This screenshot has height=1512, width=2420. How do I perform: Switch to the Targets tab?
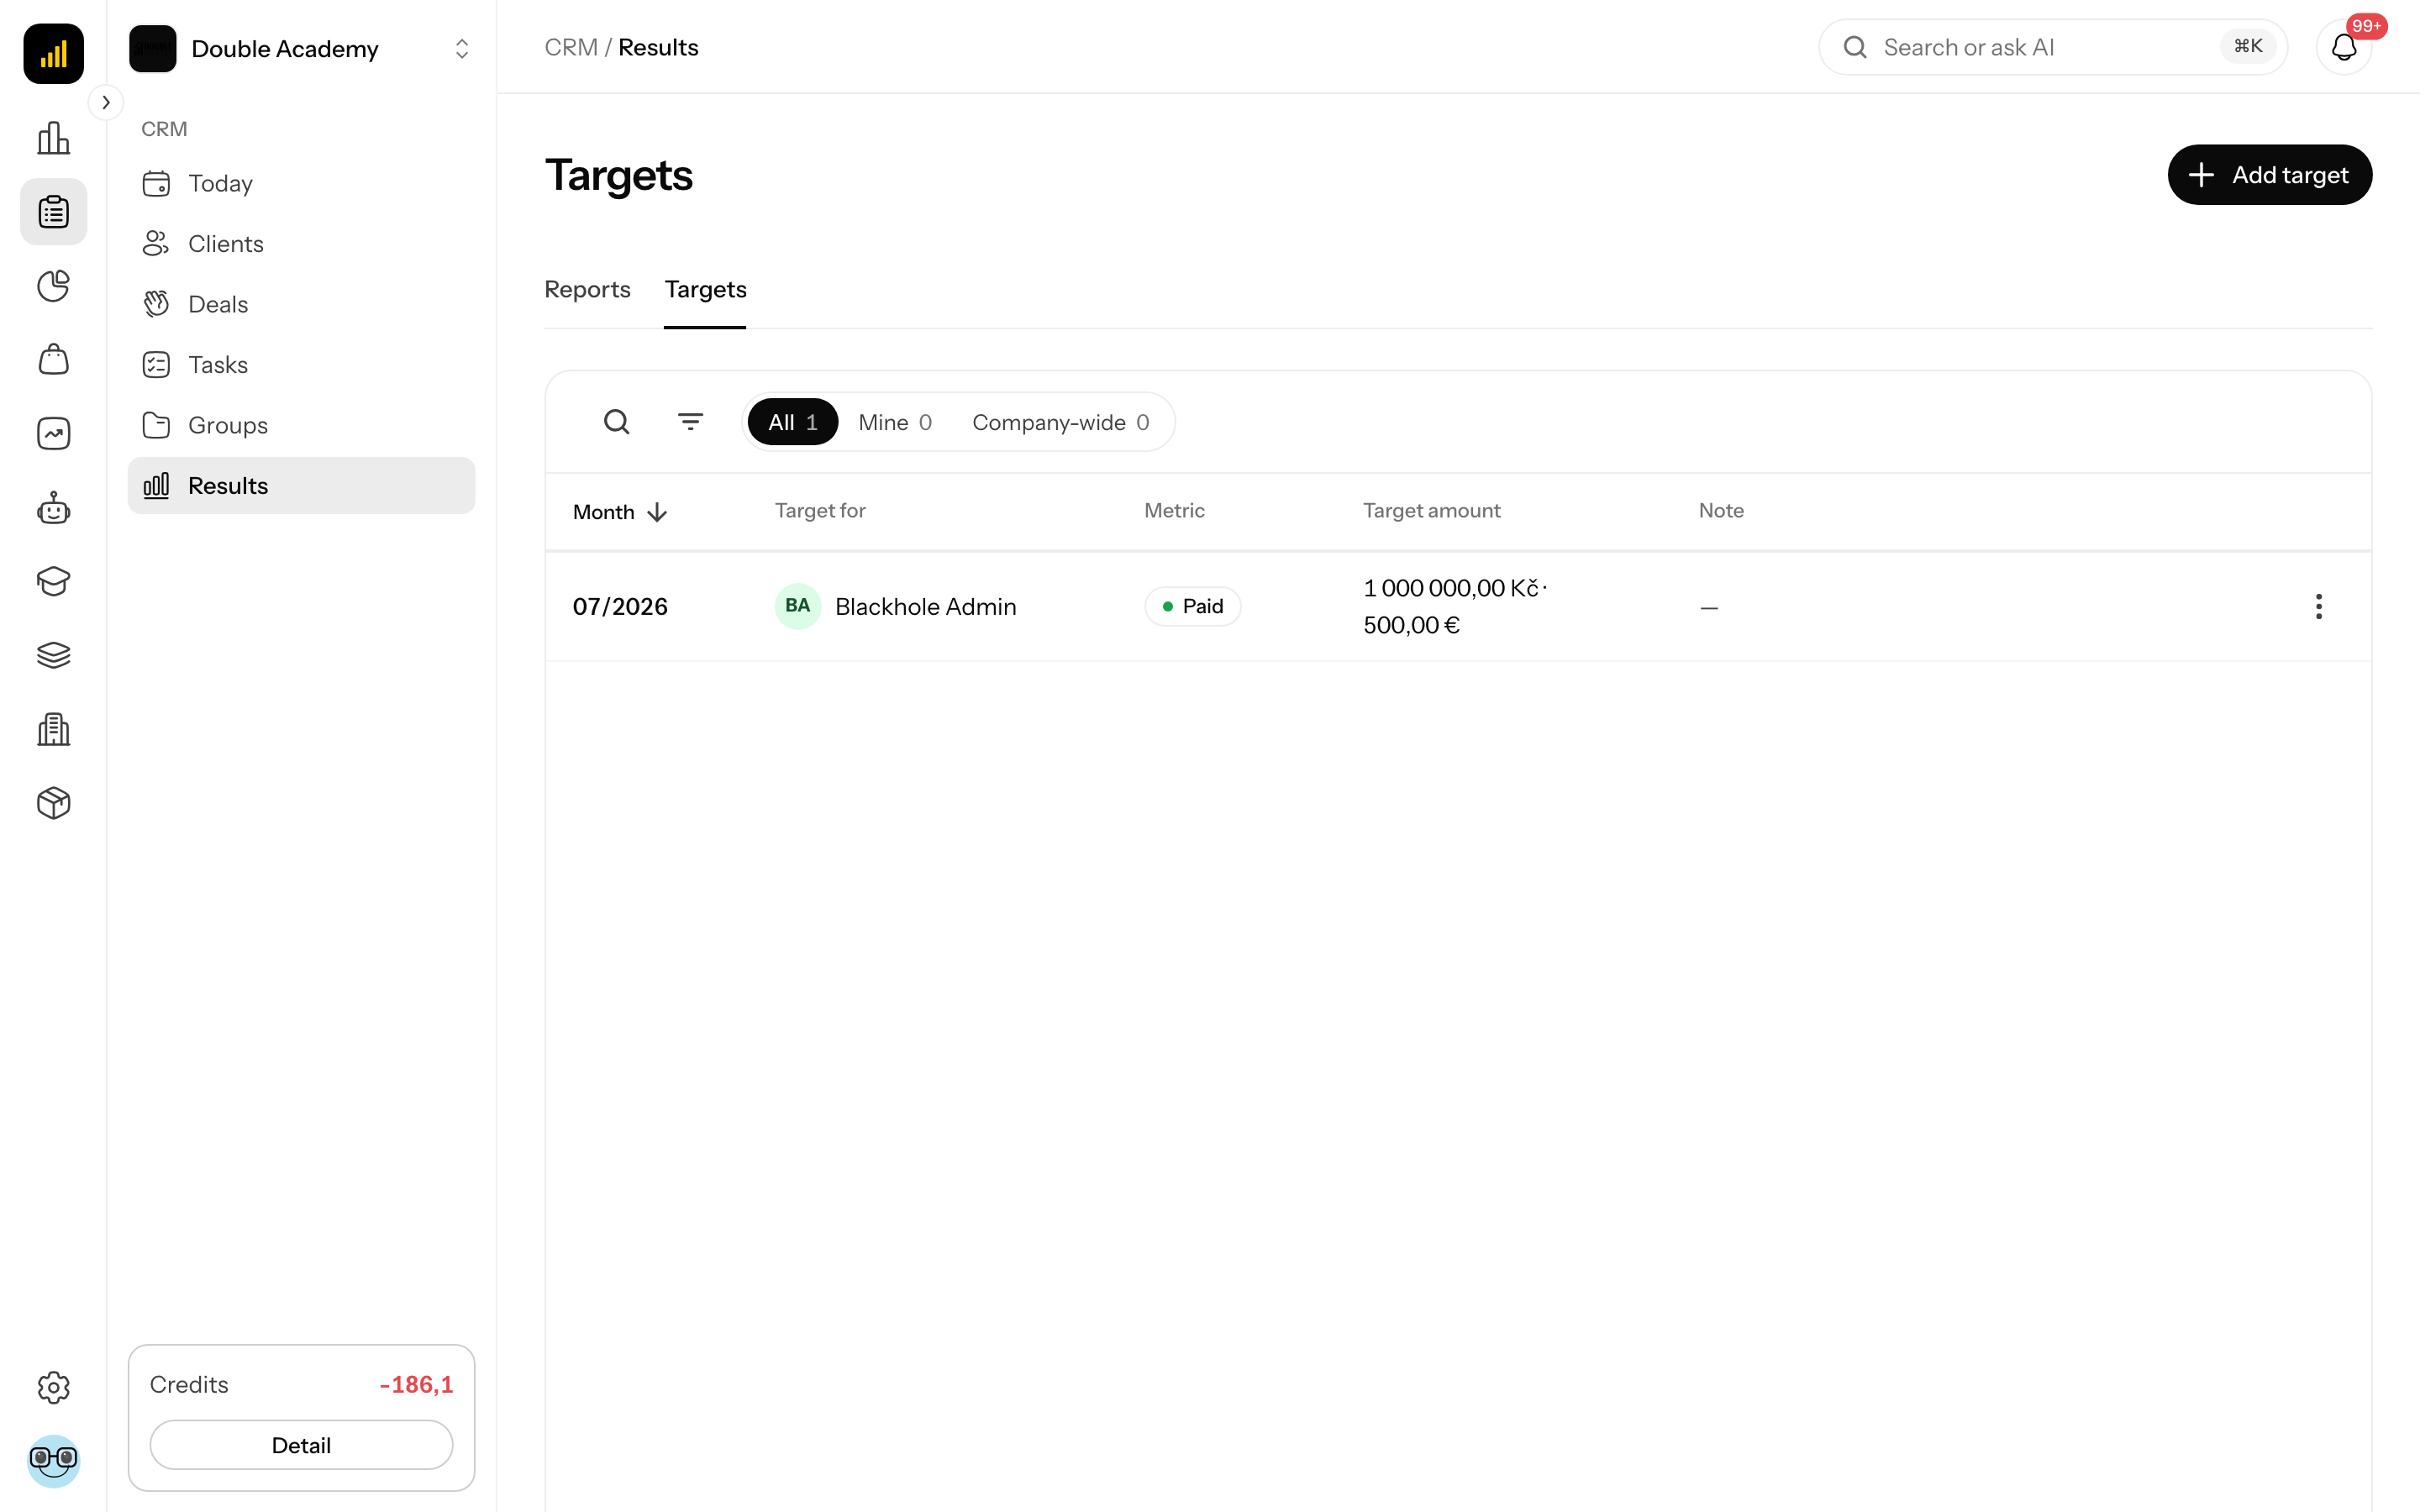click(x=705, y=289)
